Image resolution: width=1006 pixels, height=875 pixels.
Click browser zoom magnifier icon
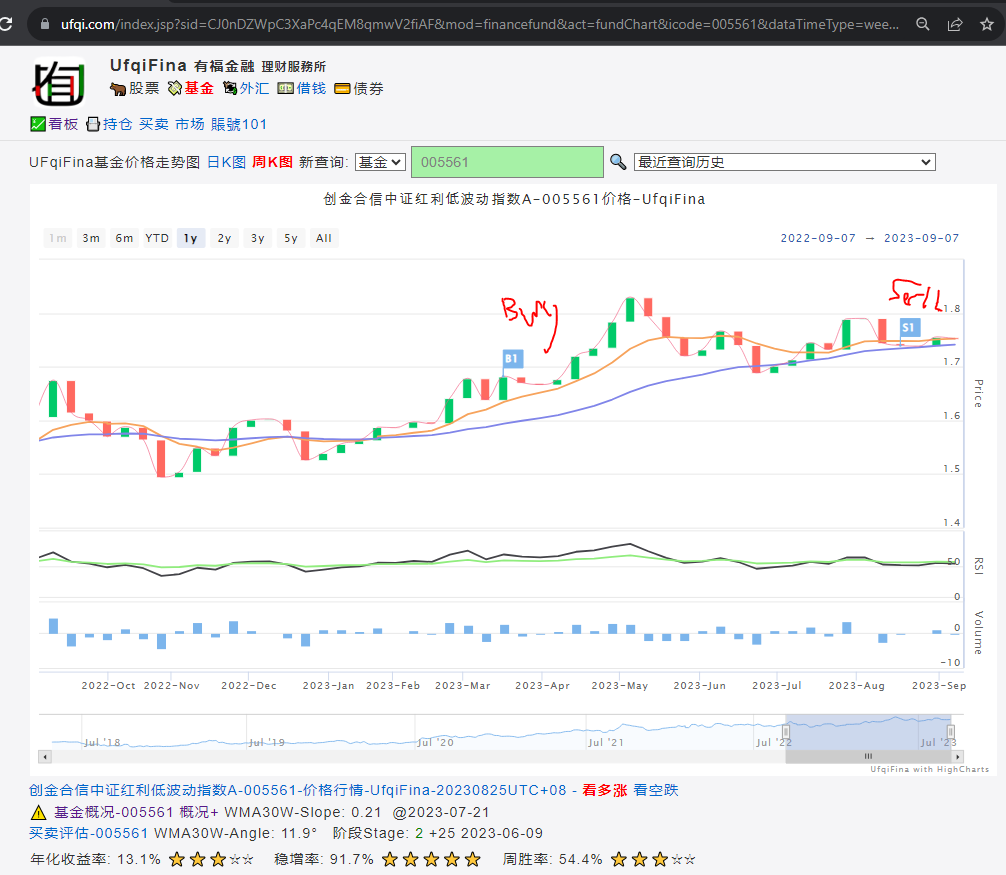click(923, 23)
